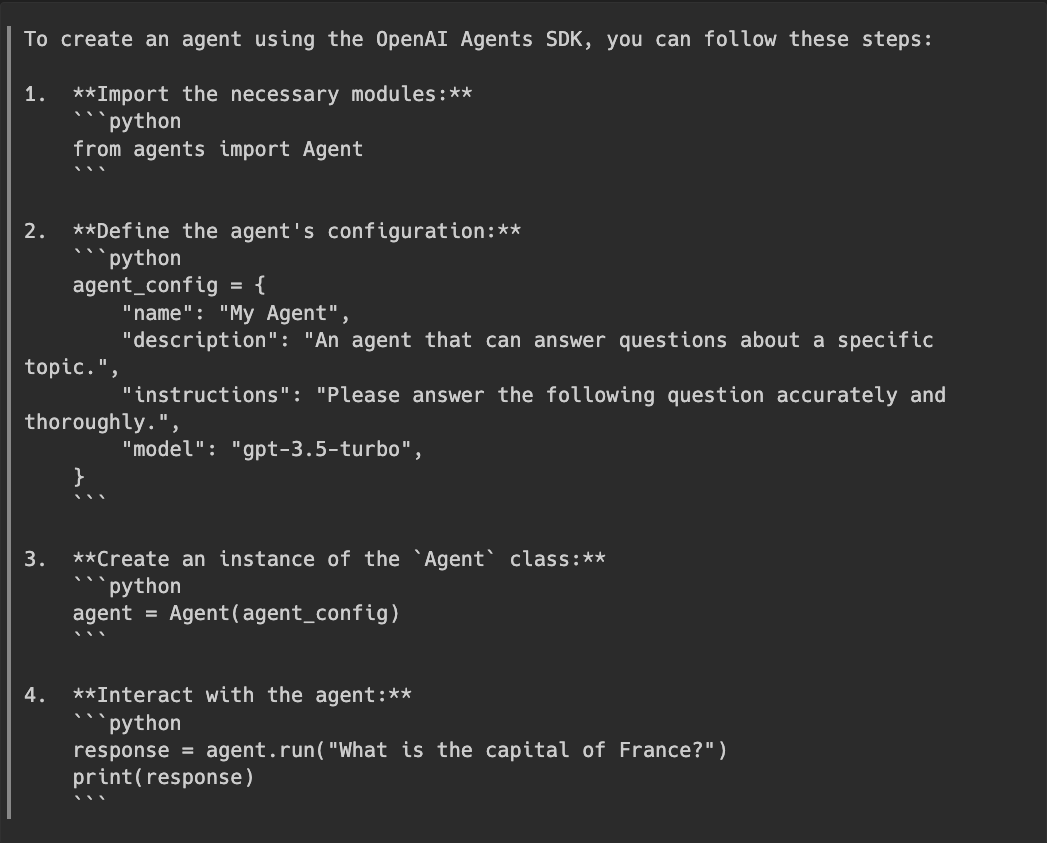The height and width of the screenshot is (843, 1047).
Task: Click the "Import the necessary modules" heading
Action: coord(272,95)
